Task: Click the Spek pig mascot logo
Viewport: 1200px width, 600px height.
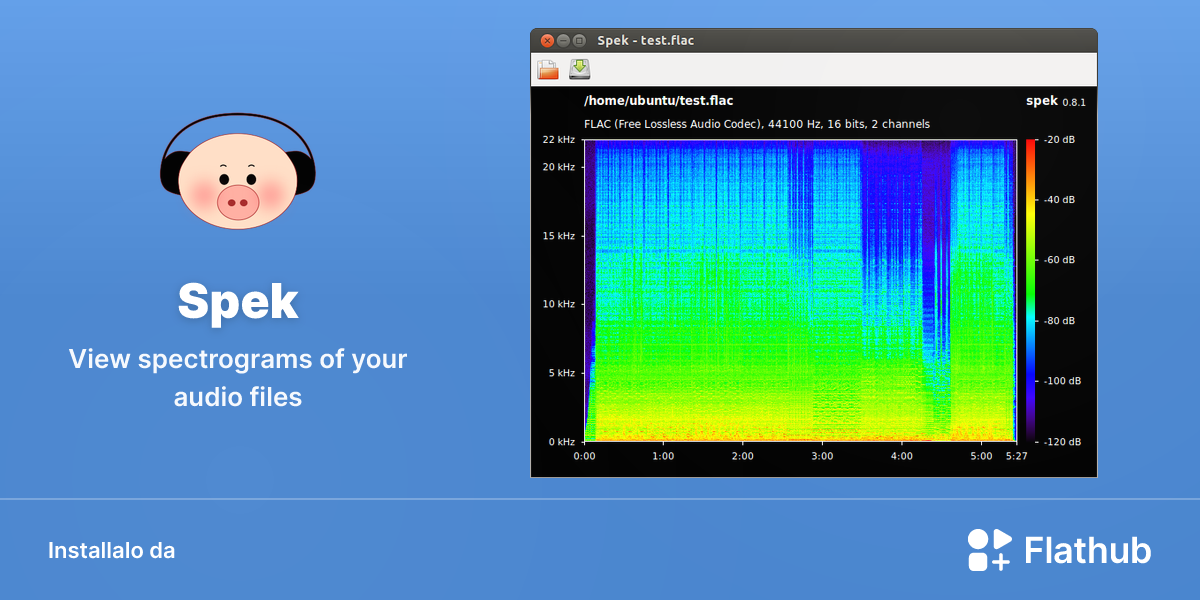Action: pos(238,171)
